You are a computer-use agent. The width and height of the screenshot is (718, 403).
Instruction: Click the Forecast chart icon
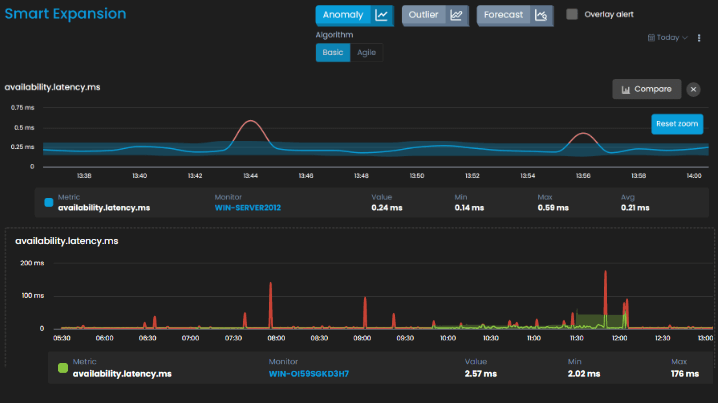pyautogui.click(x=541, y=15)
